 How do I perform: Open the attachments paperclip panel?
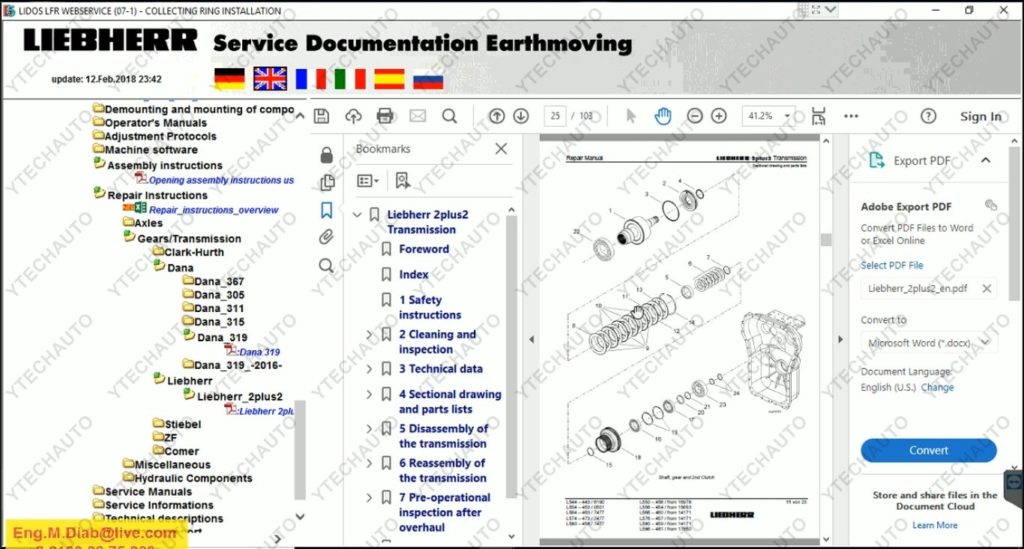[x=327, y=237]
